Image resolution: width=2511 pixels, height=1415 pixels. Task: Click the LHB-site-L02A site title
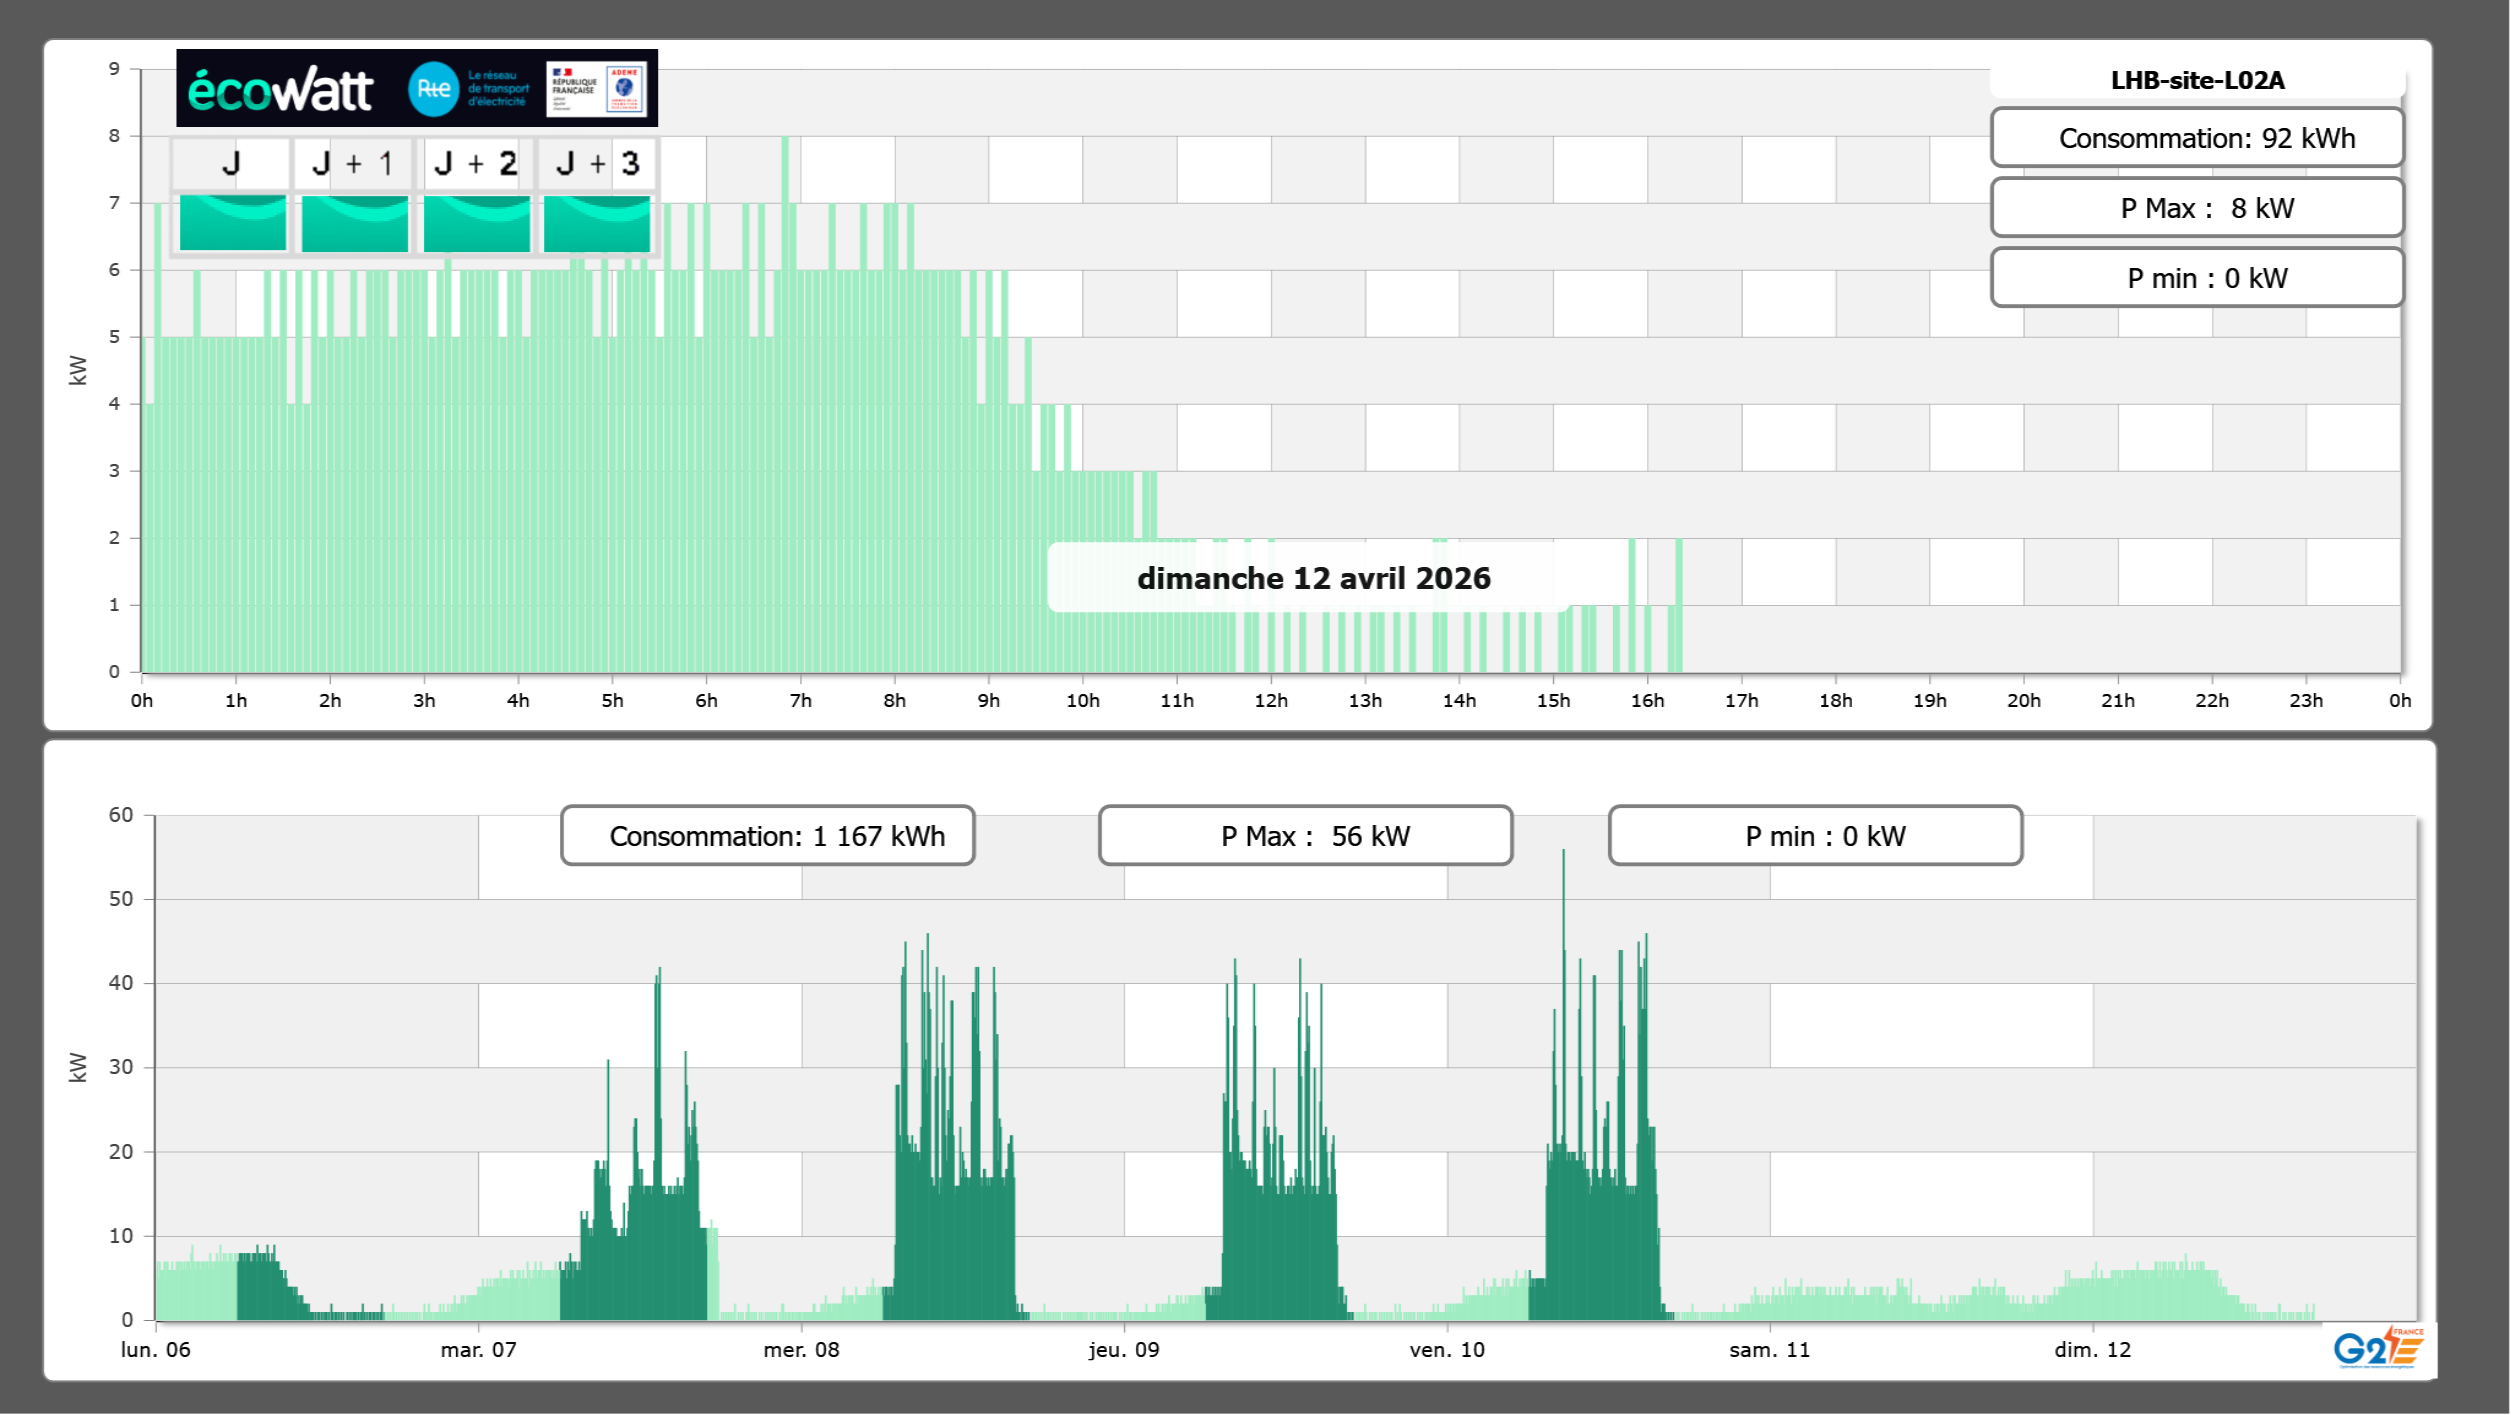click(2197, 80)
